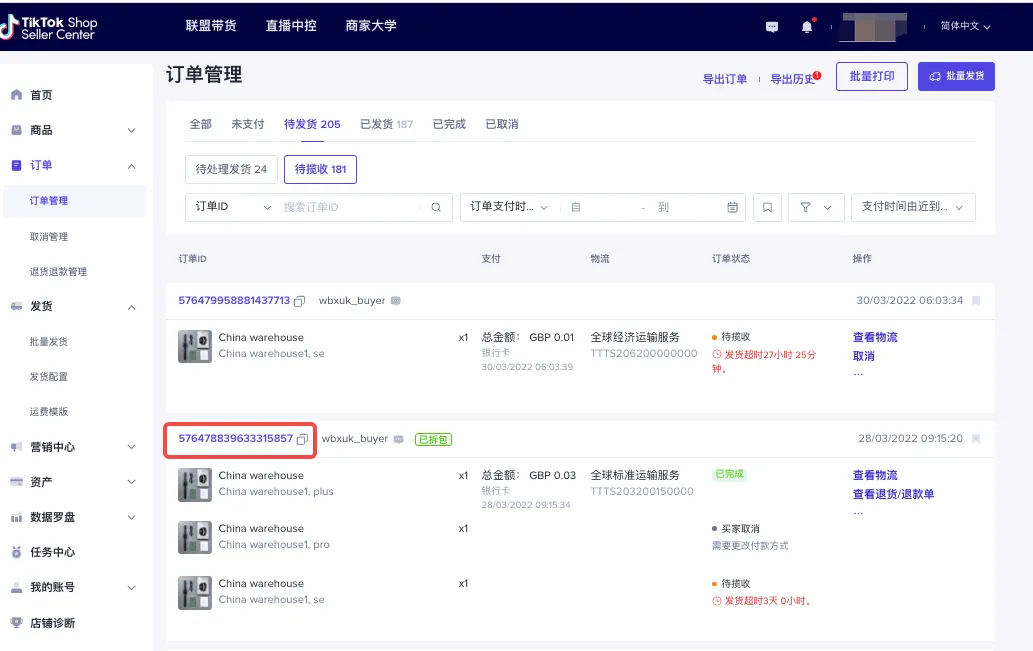Open the 支付时间由近到远 sort dropdown
1033x651 pixels.
[x=911, y=207]
